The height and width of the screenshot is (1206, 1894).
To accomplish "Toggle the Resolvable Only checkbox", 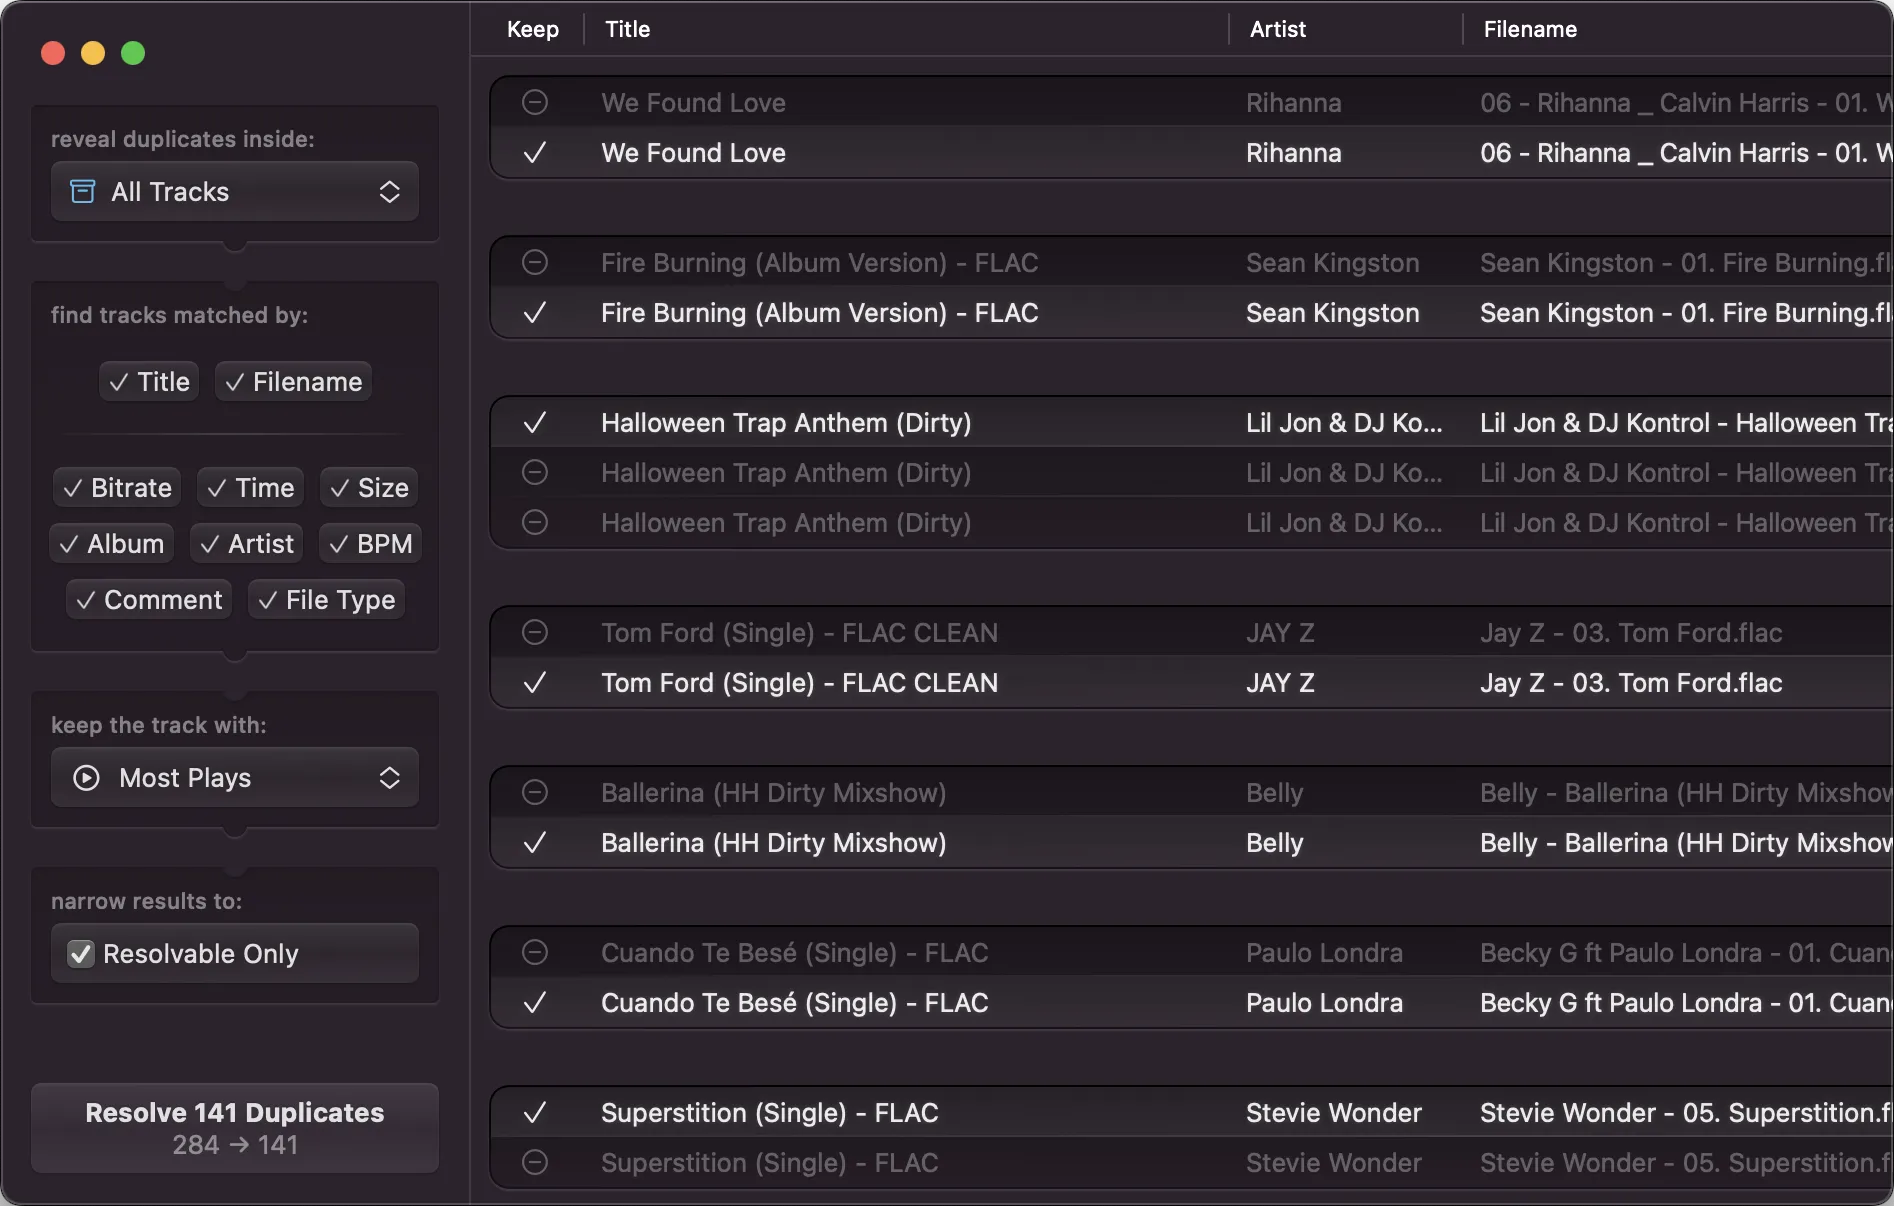I will point(81,954).
